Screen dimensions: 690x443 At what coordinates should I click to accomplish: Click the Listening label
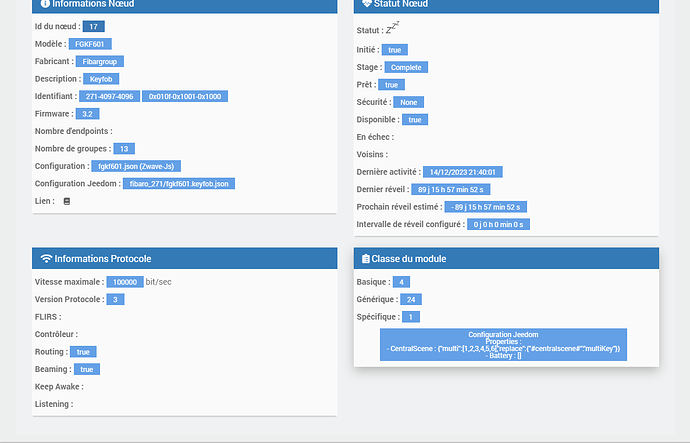(x=54, y=404)
